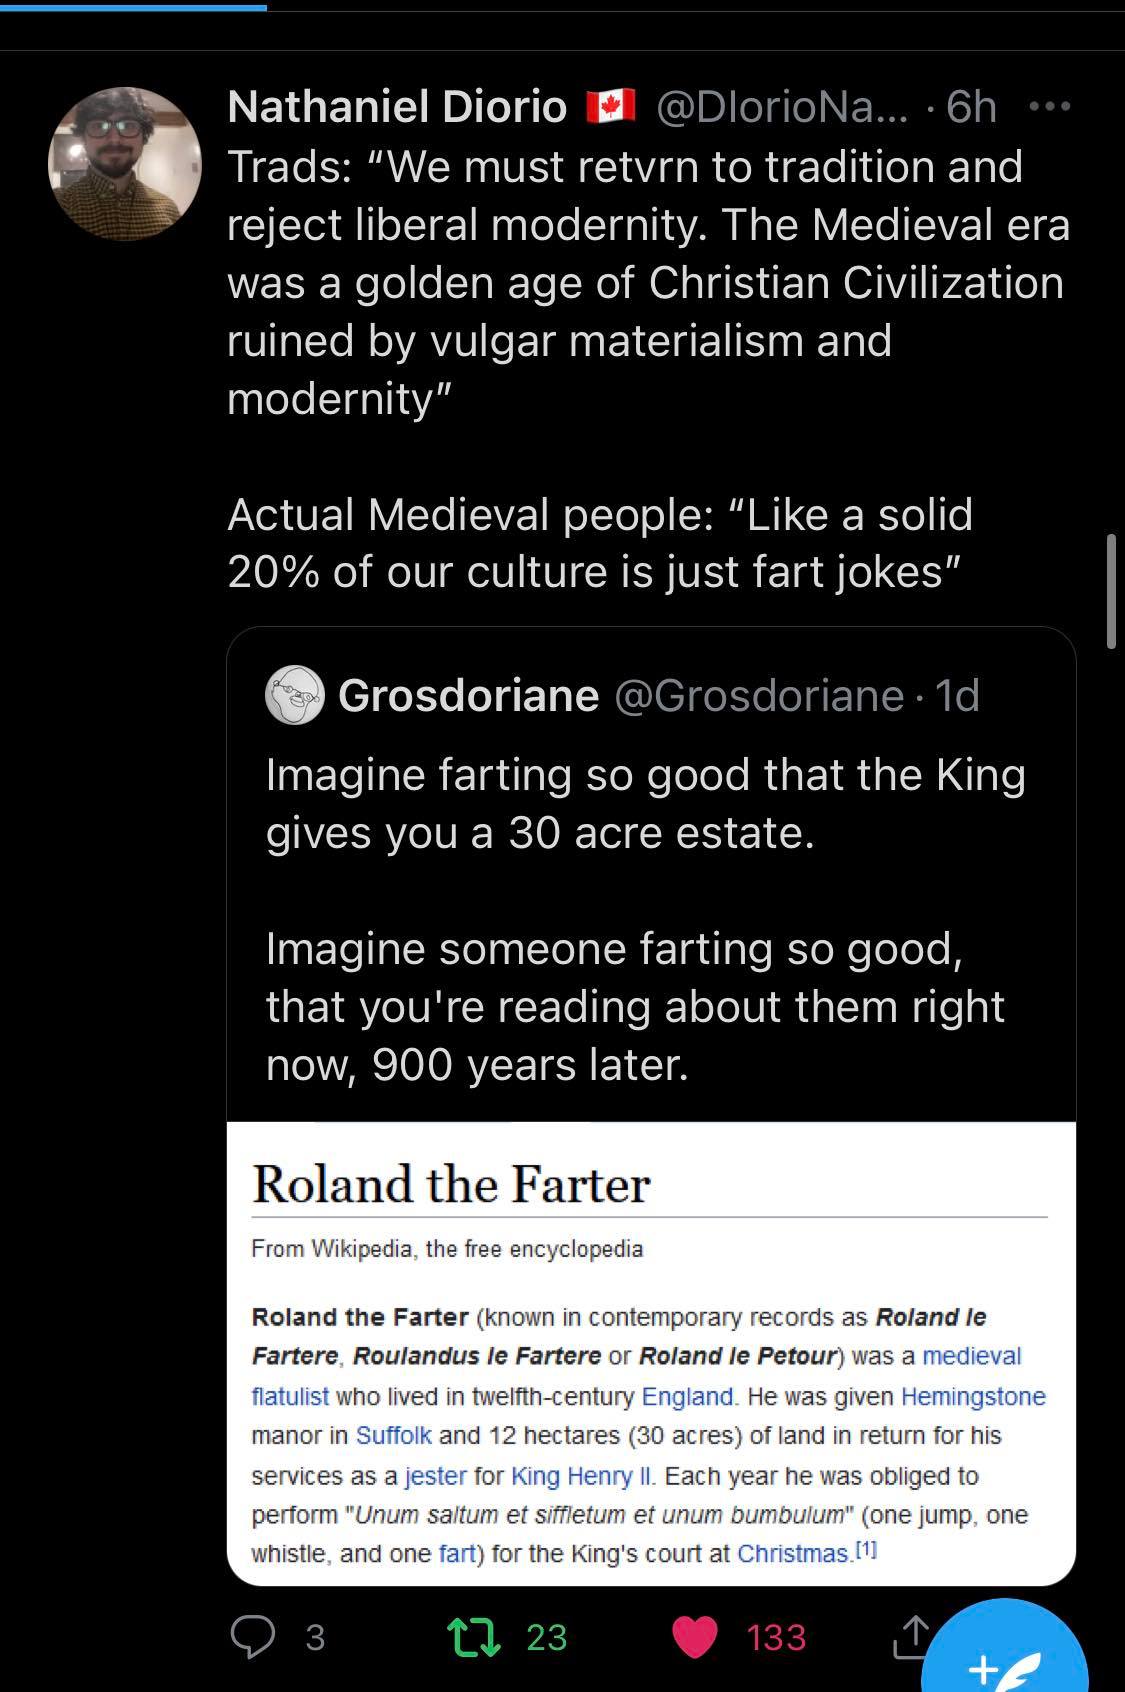Click the 'jester' link
The height and width of the screenshot is (1692, 1125).
pos(435,1475)
